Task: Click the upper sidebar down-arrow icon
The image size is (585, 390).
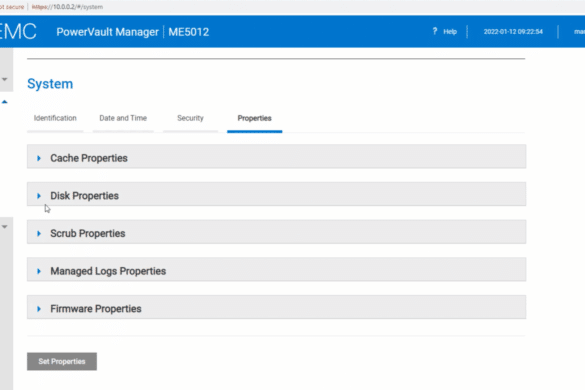Action: coord(4,79)
